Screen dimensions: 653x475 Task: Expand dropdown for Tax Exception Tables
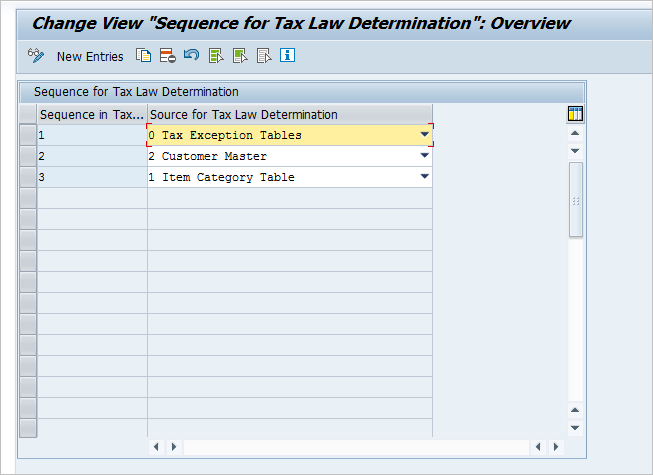coord(424,134)
